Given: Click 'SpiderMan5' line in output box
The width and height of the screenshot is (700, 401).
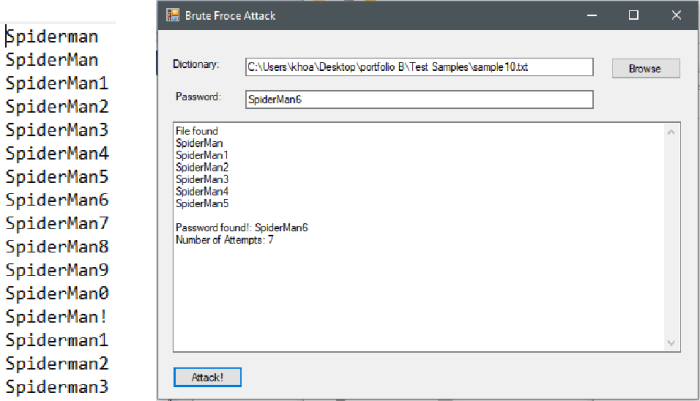Looking at the screenshot, I should [x=202, y=203].
